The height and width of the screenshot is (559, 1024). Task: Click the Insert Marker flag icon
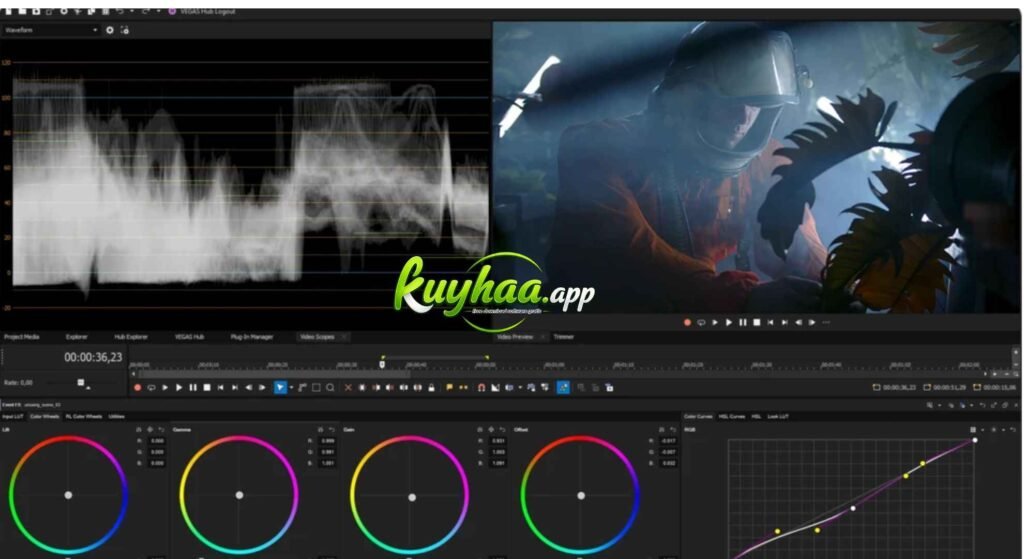coord(449,388)
